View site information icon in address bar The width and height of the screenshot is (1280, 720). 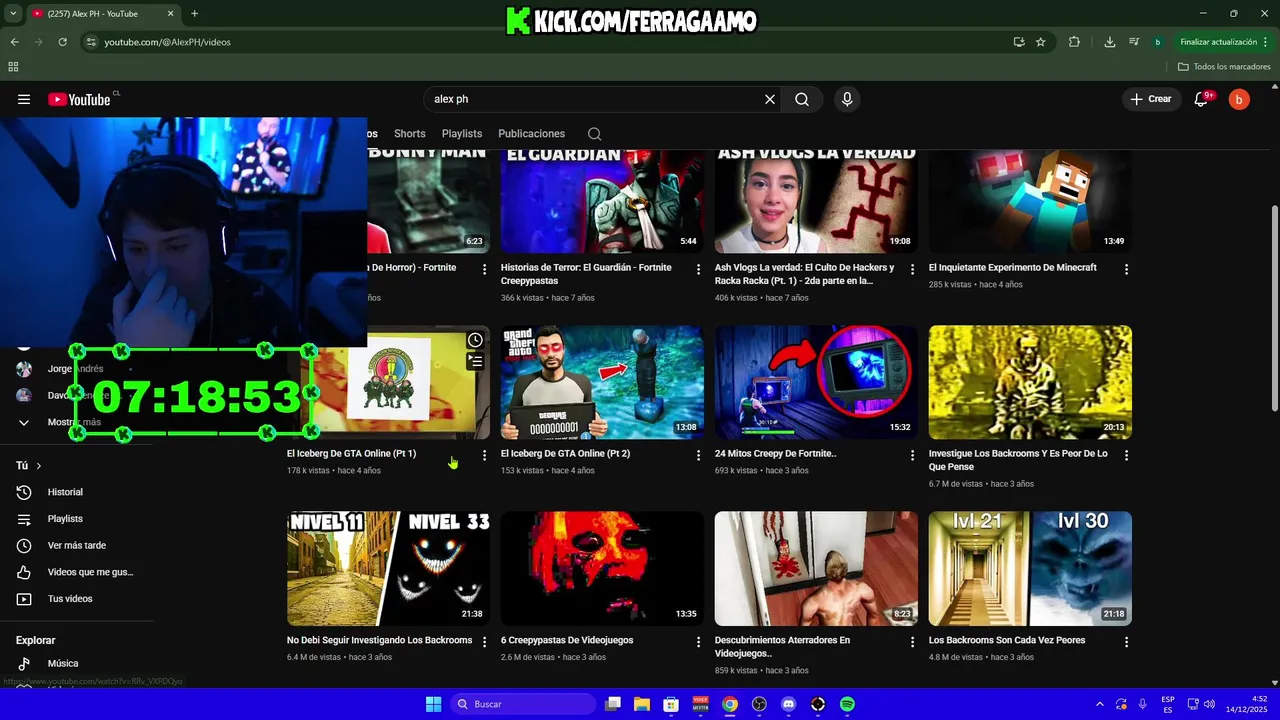pos(91,42)
